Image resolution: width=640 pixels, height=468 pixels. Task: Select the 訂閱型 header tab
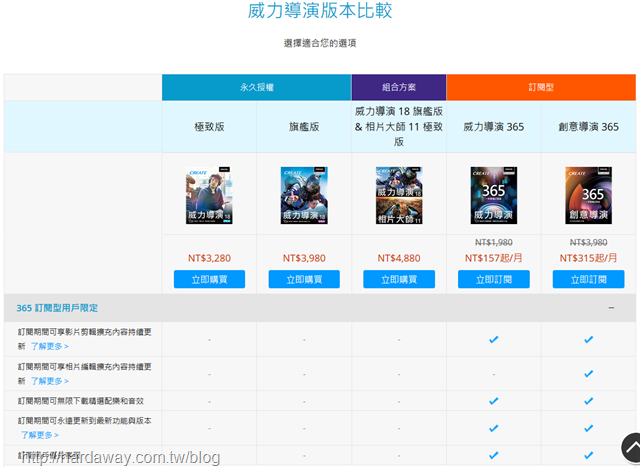[541, 87]
